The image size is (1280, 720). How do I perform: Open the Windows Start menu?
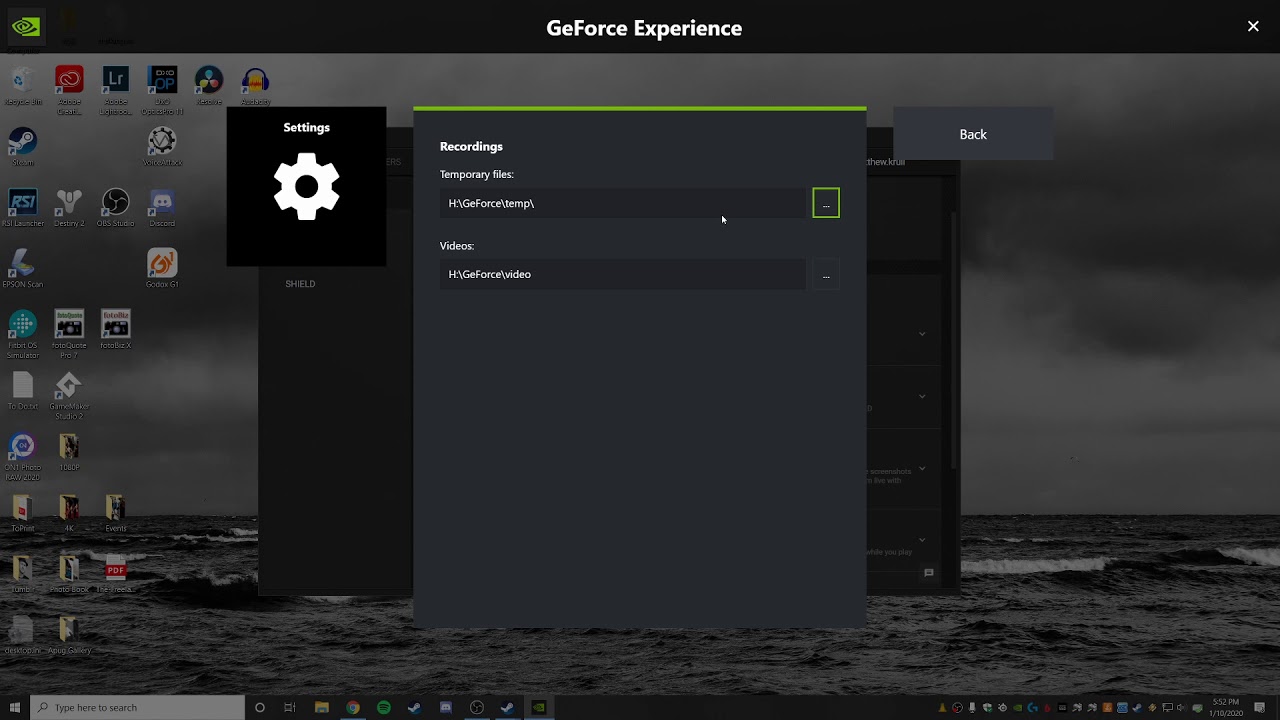pos(15,707)
